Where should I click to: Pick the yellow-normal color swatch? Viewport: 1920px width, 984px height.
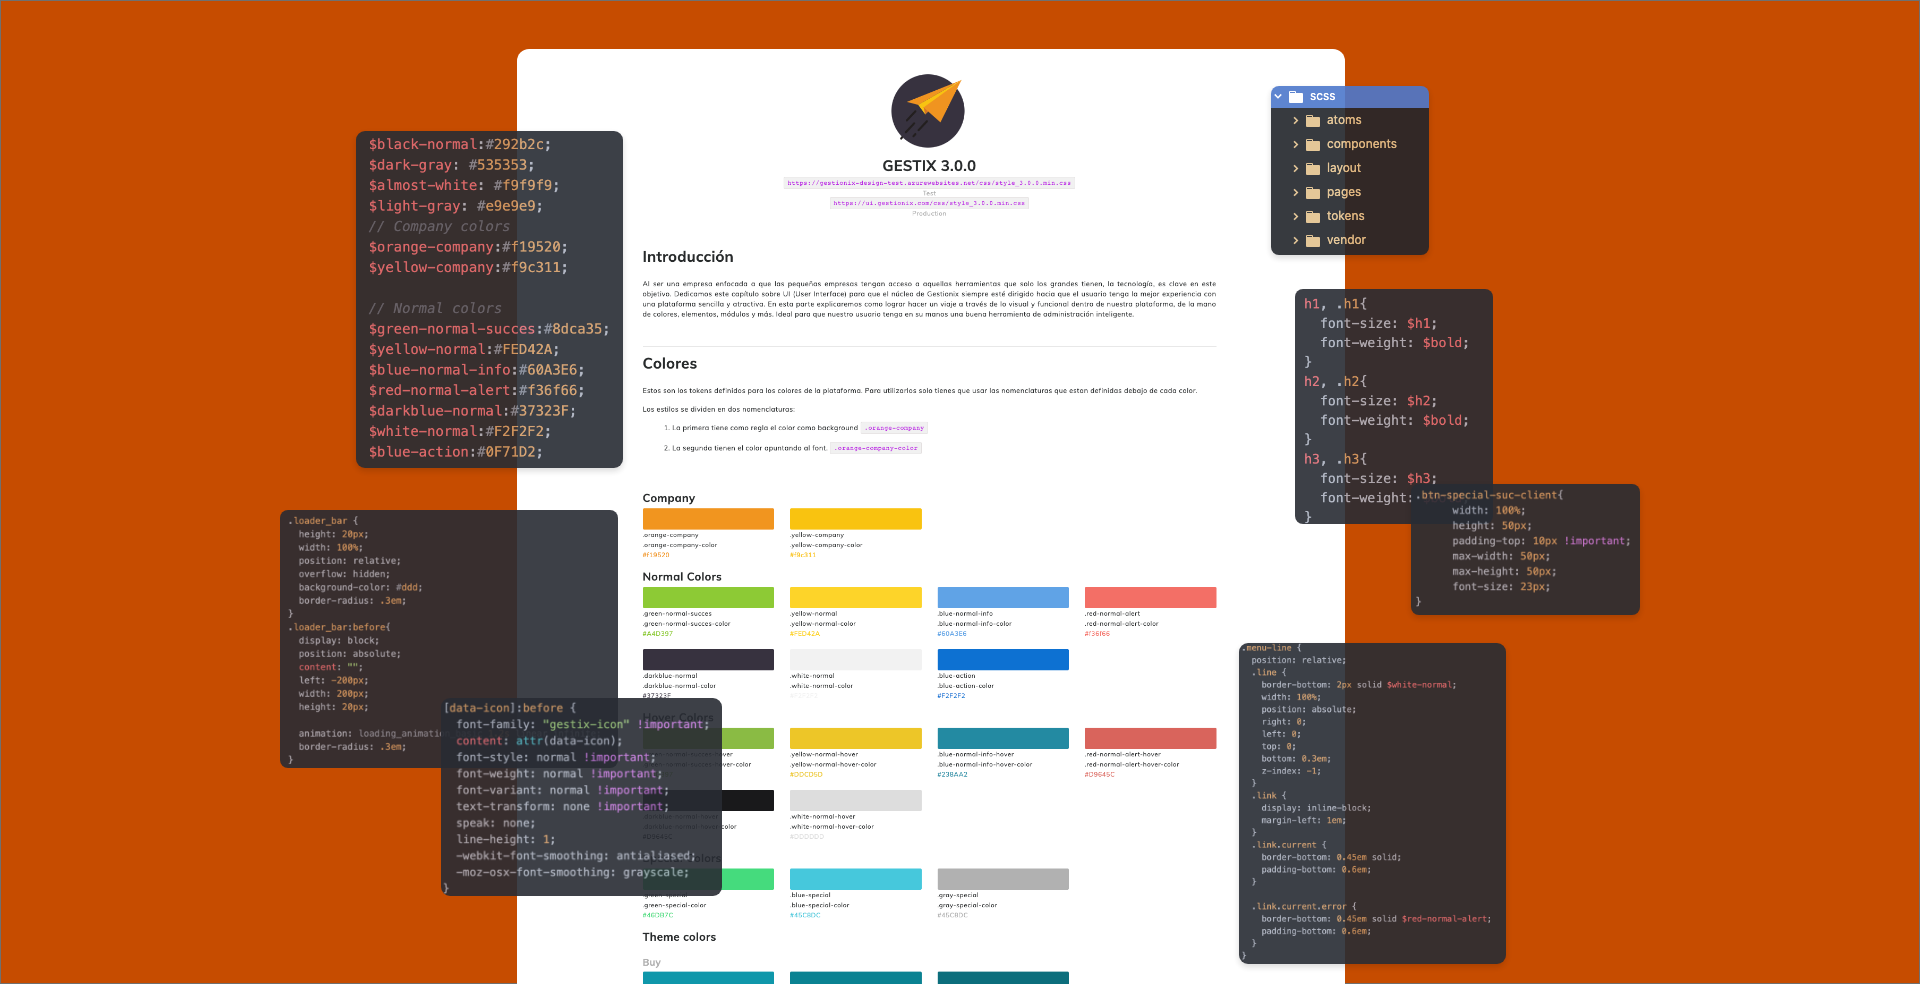click(x=856, y=598)
